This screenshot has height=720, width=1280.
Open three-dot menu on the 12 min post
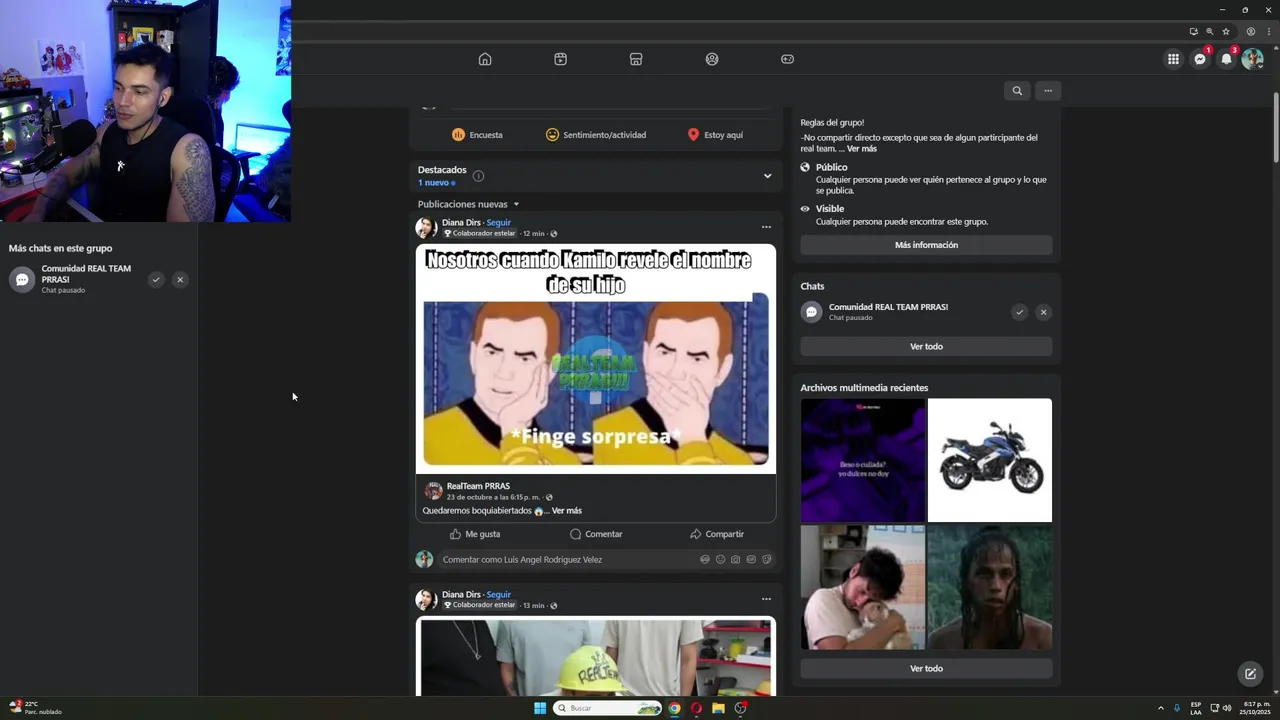coord(766,227)
